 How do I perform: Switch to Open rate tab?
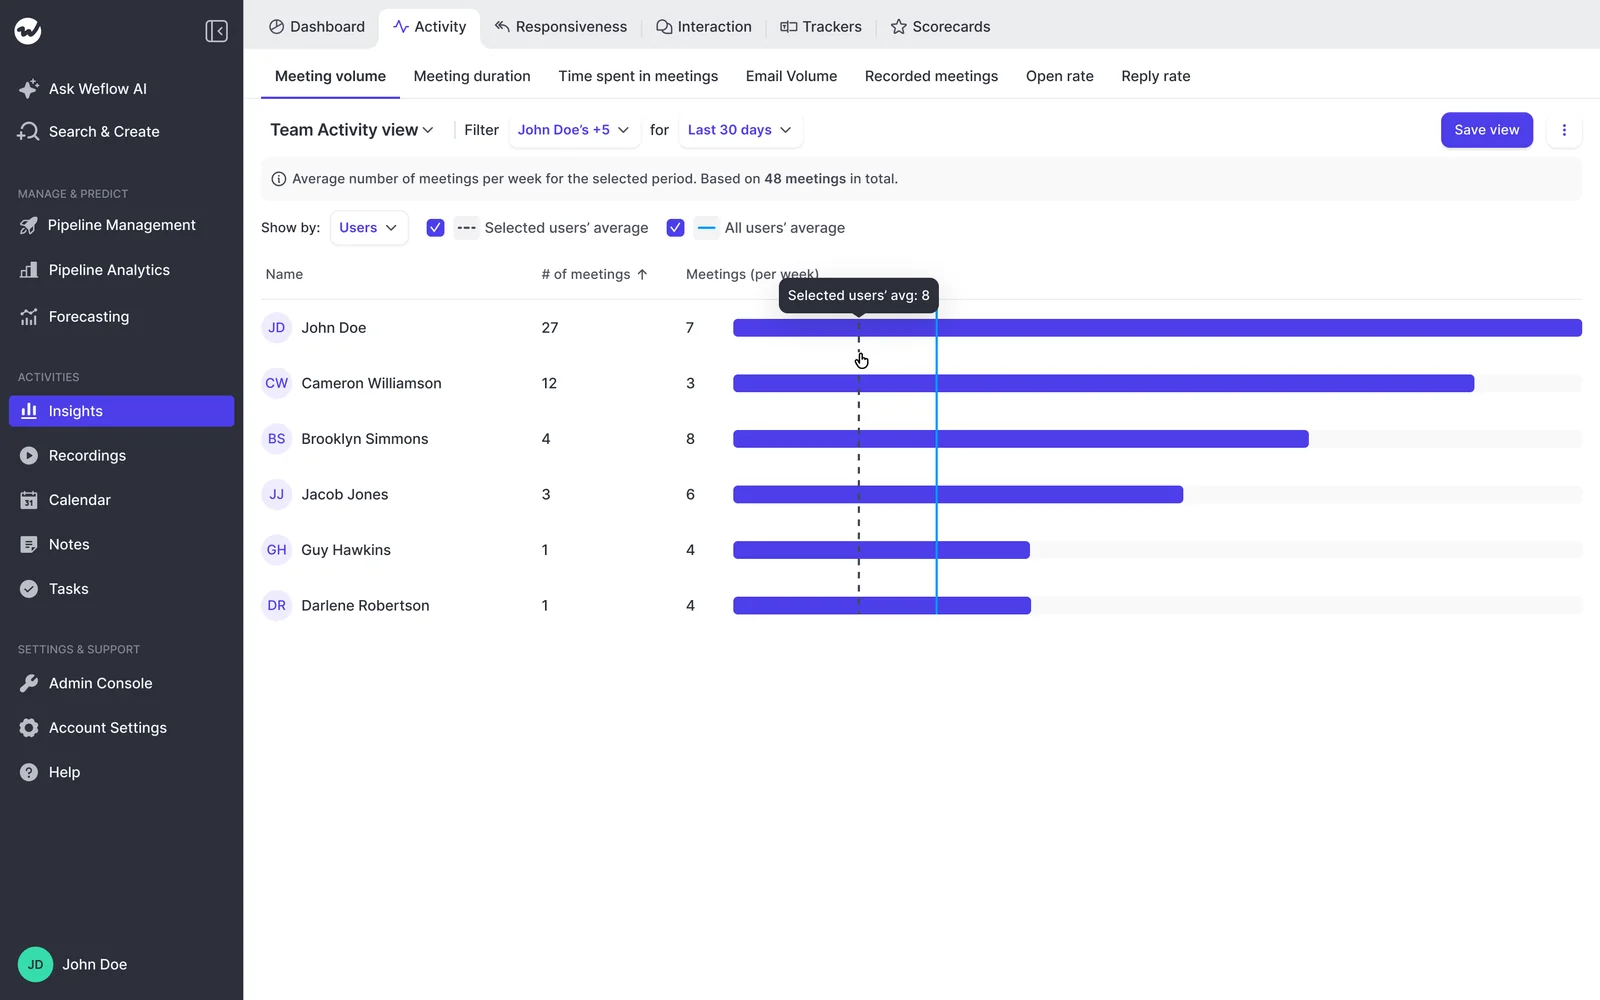[1060, 76]
